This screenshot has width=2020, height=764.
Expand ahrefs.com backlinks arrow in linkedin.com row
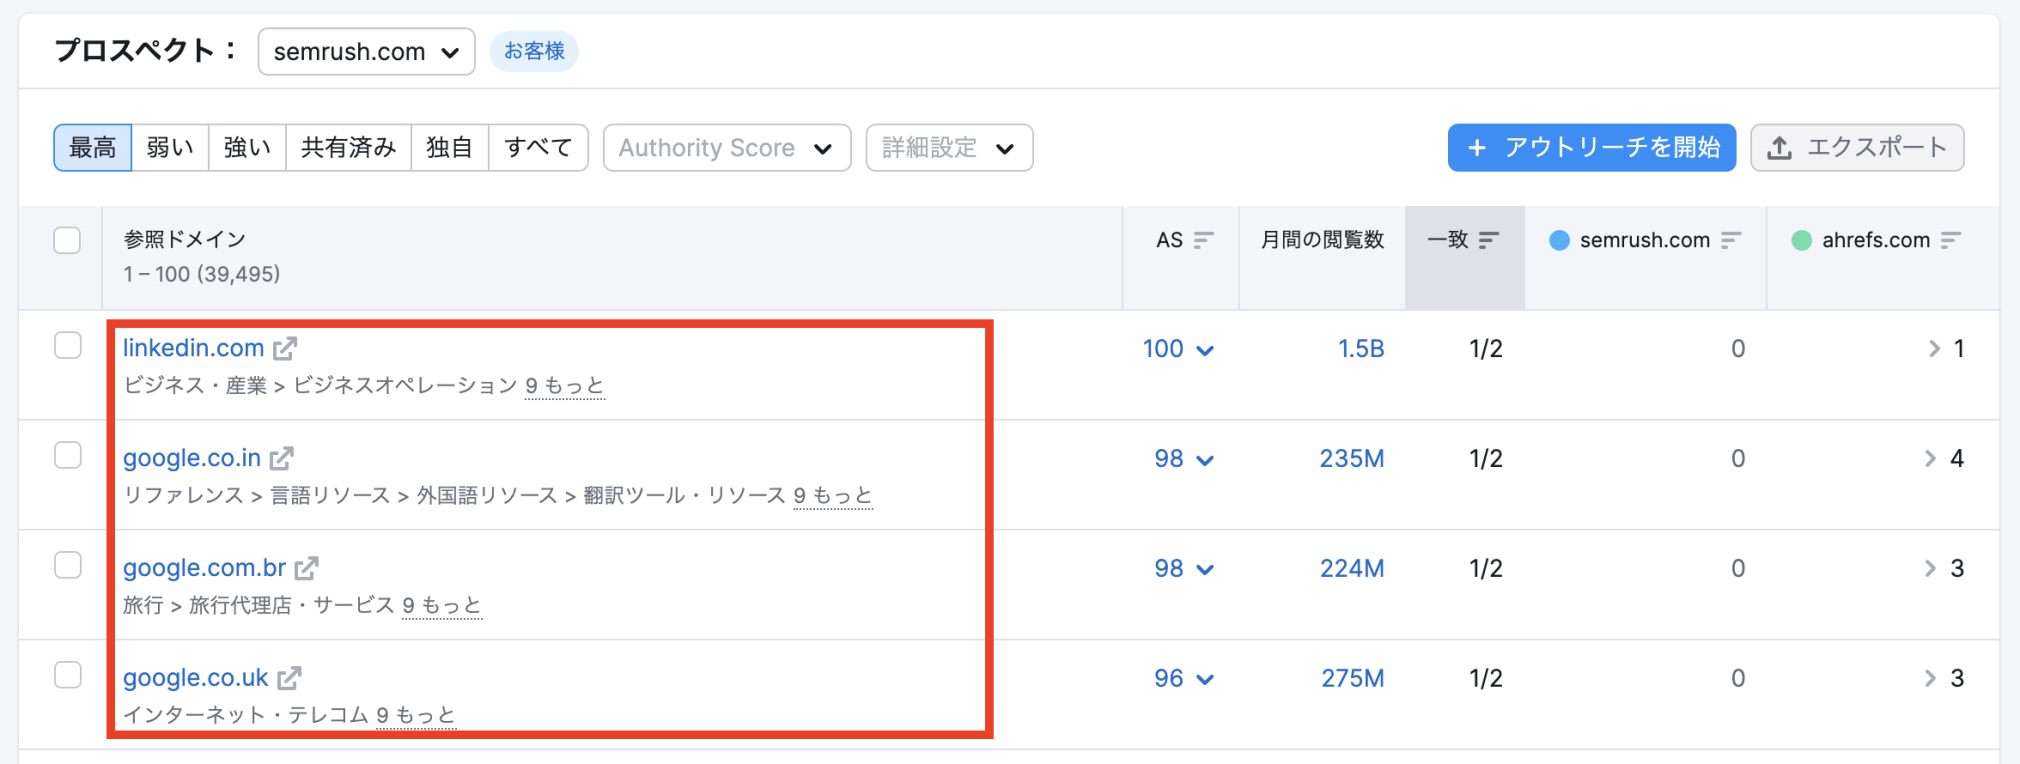1934,348
